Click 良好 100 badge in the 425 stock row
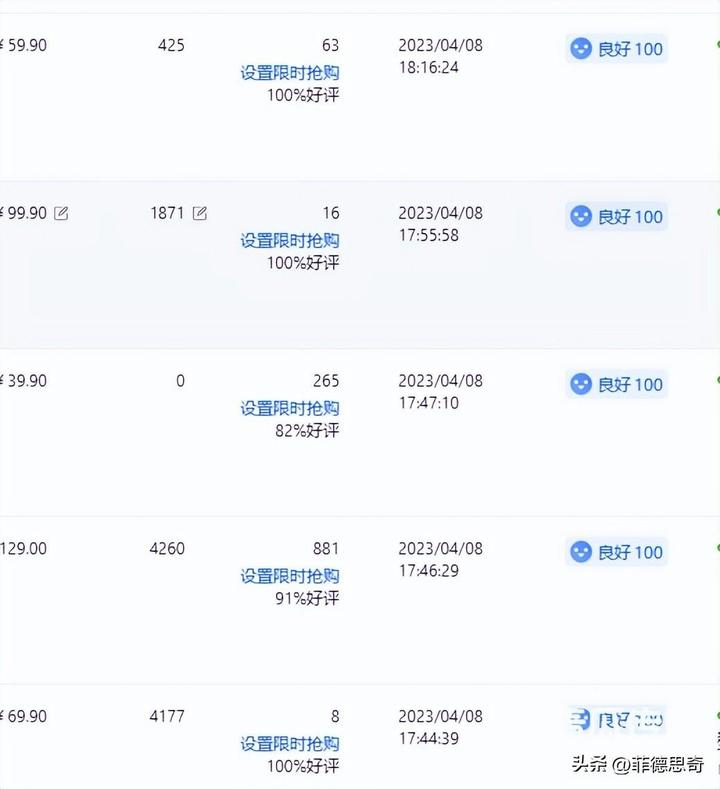 pyautogui.click(x=616, y=49)
